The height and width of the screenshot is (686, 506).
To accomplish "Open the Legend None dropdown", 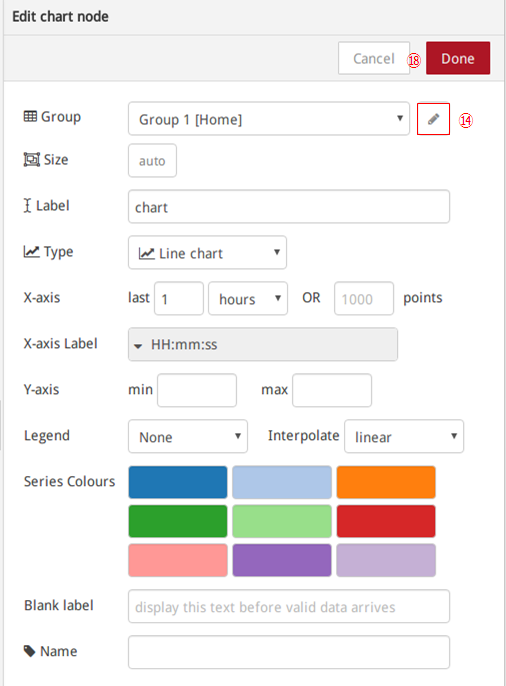I will coord(188,436).
